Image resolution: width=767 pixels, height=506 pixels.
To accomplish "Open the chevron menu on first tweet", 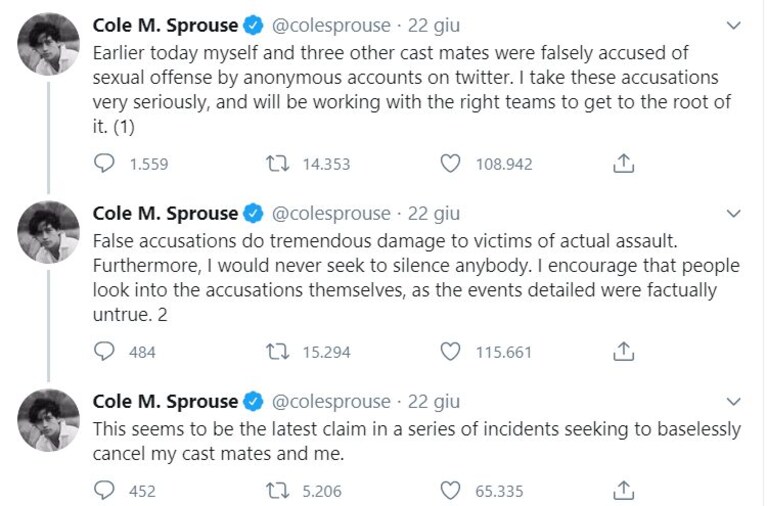I will click(x=734, y=25).
